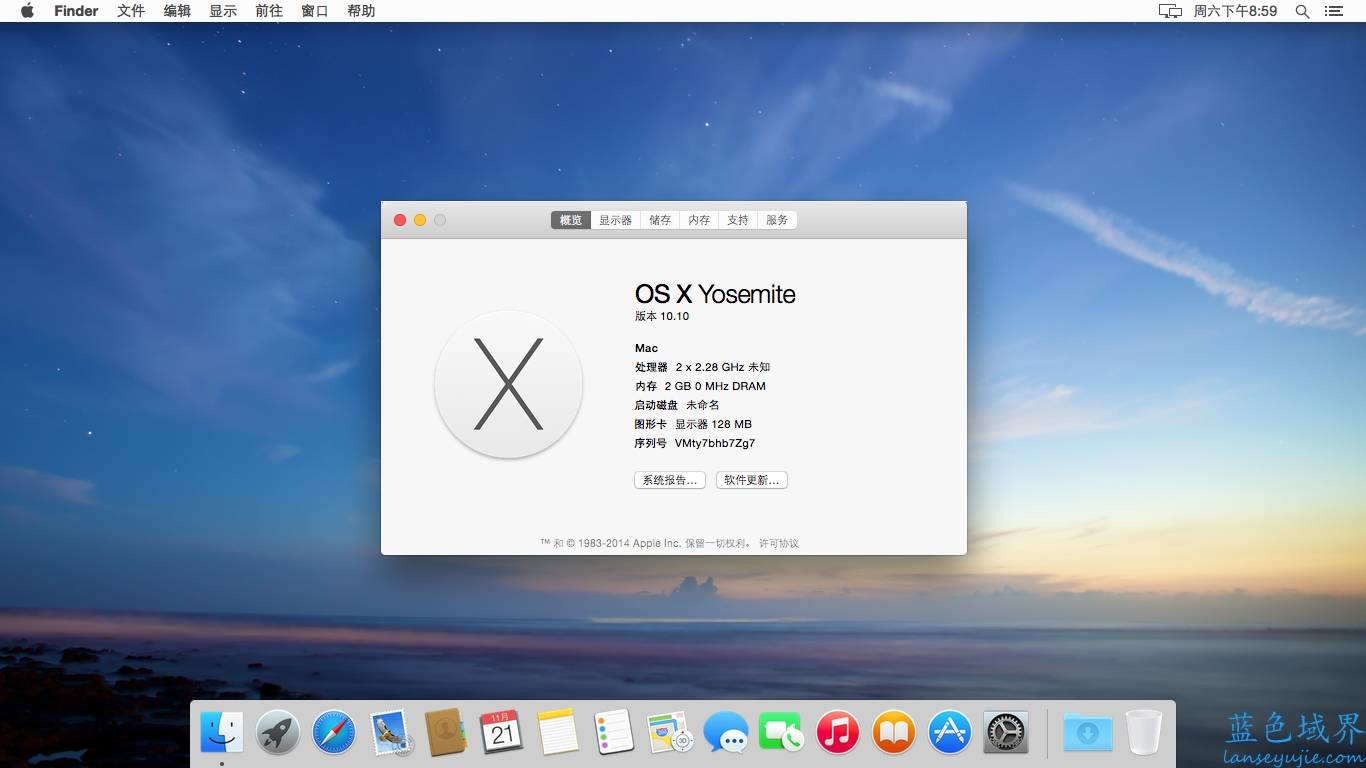Switch to the 储存 tab
Viewport: 1366px width, 768px height.
pos(660,220)
